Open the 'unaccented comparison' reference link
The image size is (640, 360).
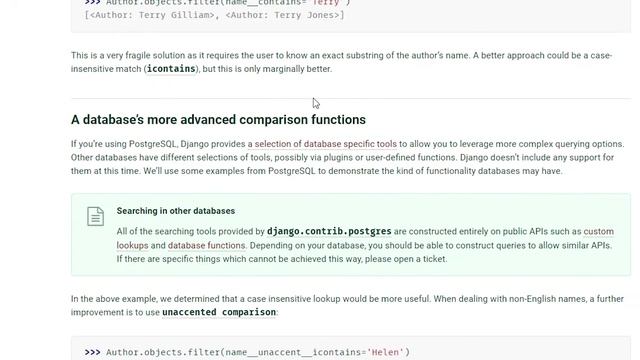click(x=219, y=312)
